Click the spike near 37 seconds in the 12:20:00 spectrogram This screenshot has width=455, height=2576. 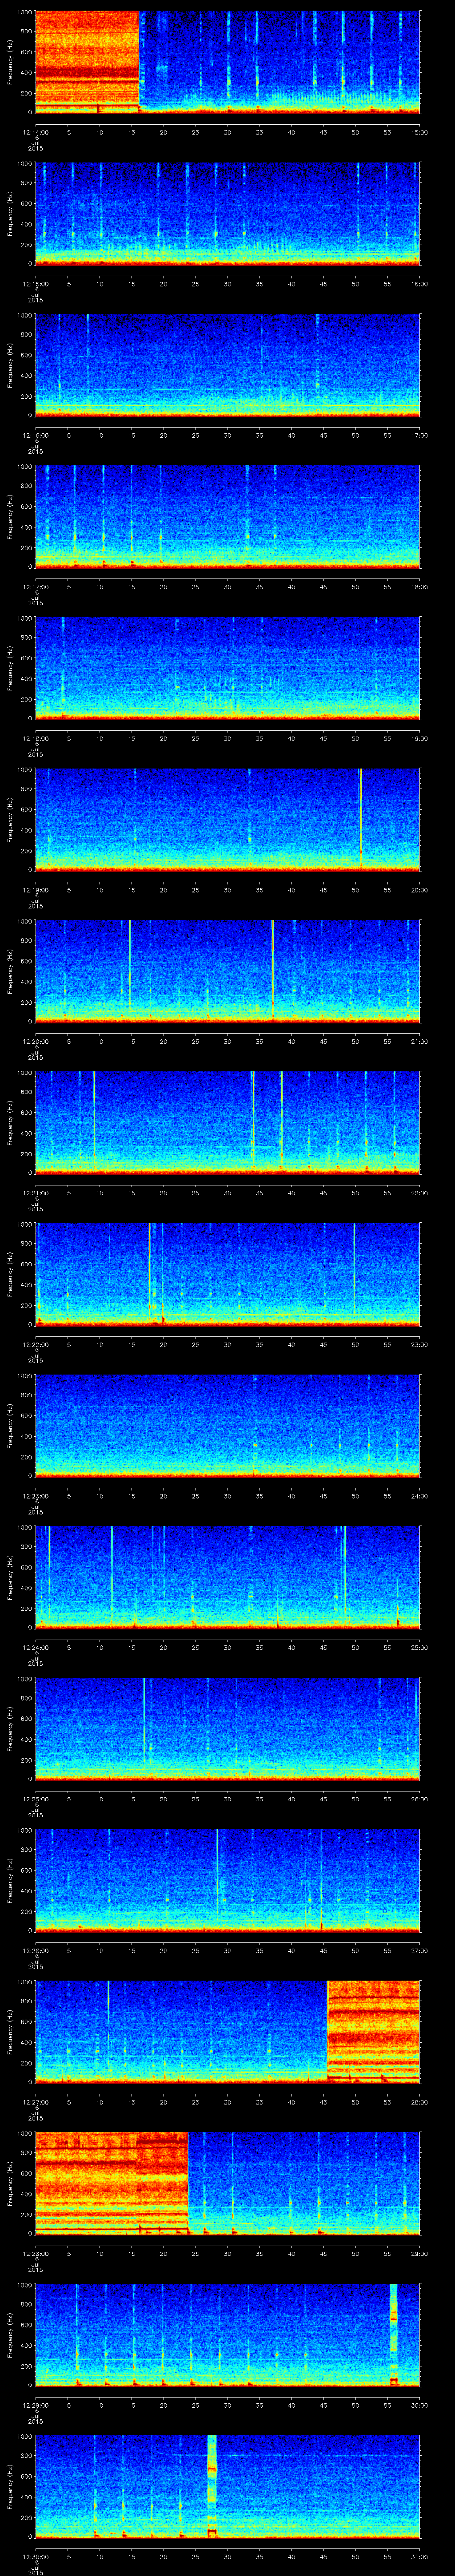[x=272, y=970]
